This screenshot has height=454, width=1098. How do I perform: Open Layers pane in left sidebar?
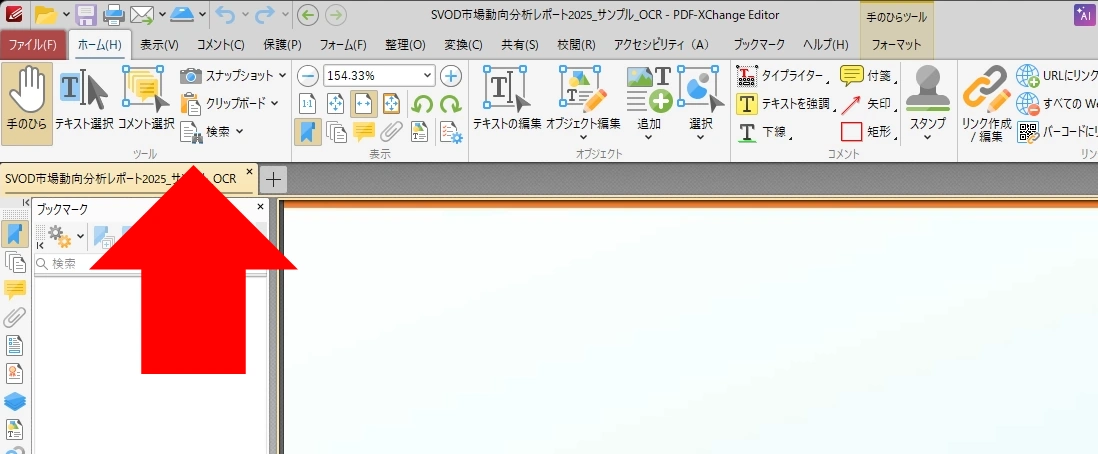pos(15,401)
